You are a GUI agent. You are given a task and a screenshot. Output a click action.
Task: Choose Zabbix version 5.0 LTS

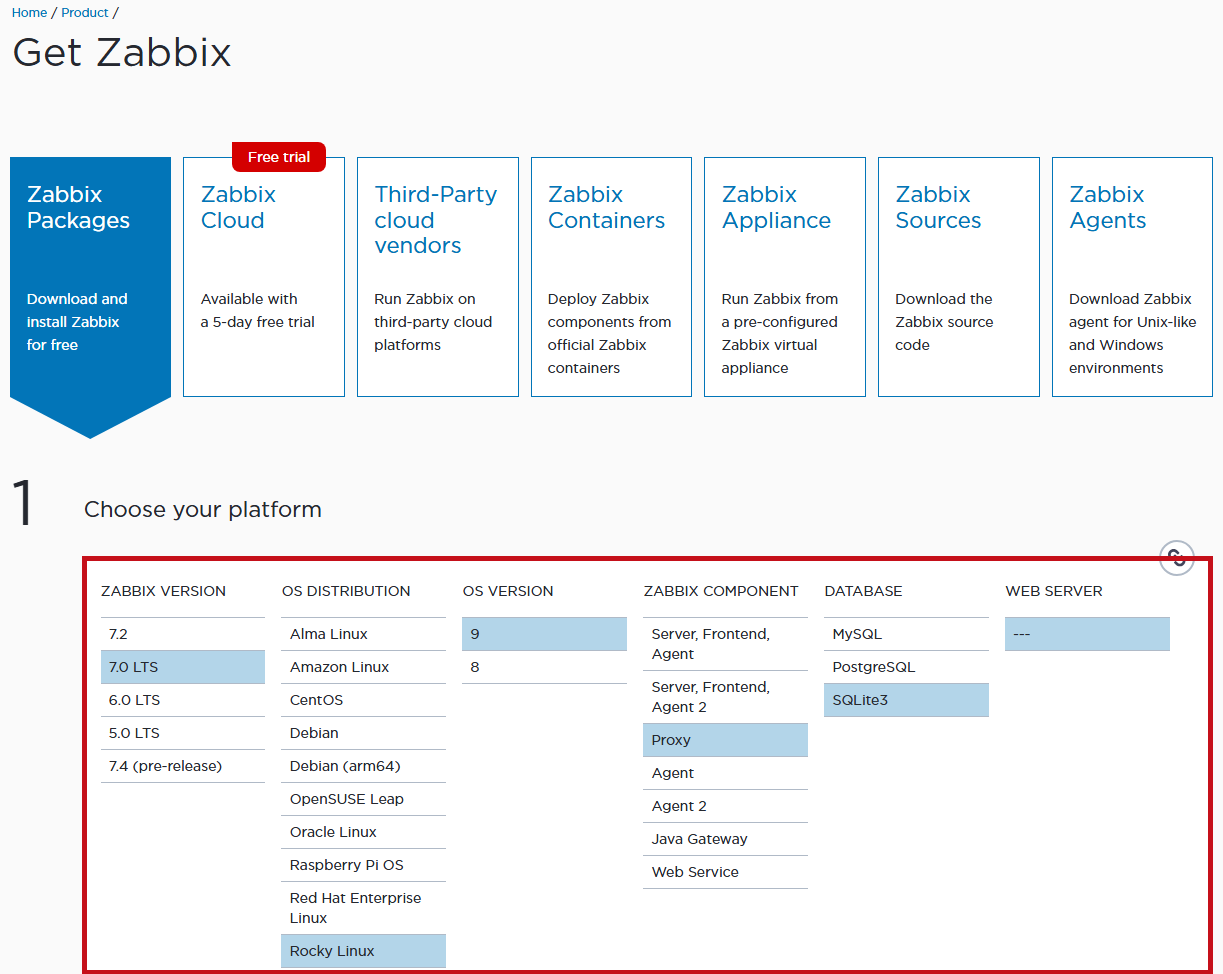click(x=183, y=733)
